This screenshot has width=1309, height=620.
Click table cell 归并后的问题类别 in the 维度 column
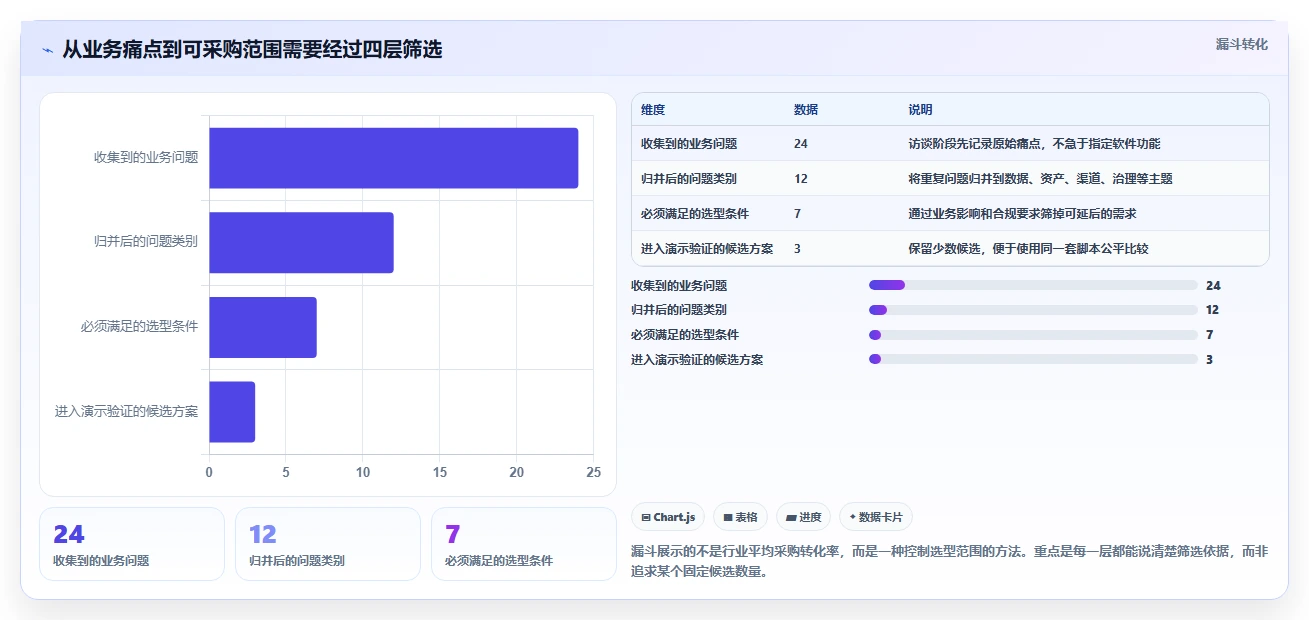click(x=689, y=179)
